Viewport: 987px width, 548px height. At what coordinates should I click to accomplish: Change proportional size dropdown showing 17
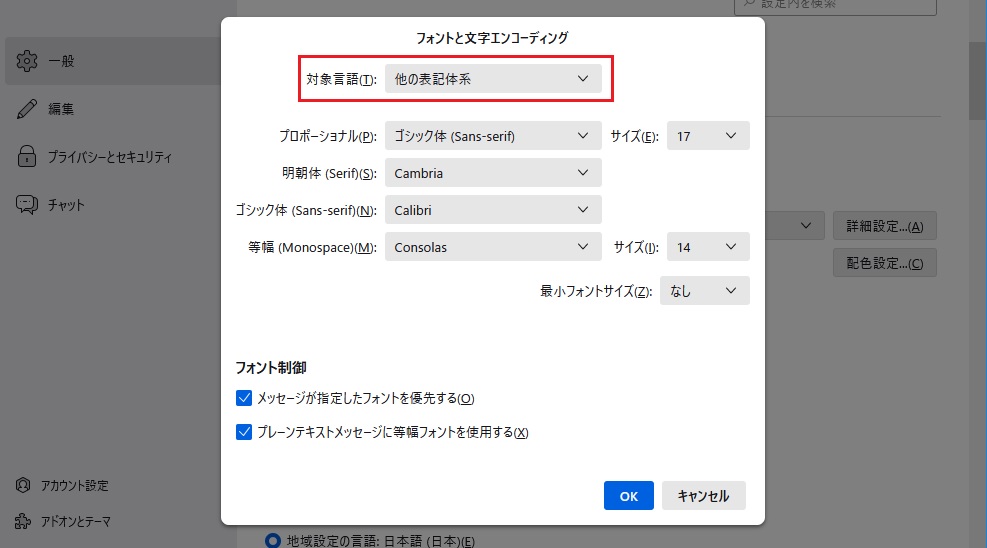pyautogui.click(x=708, y=136)
